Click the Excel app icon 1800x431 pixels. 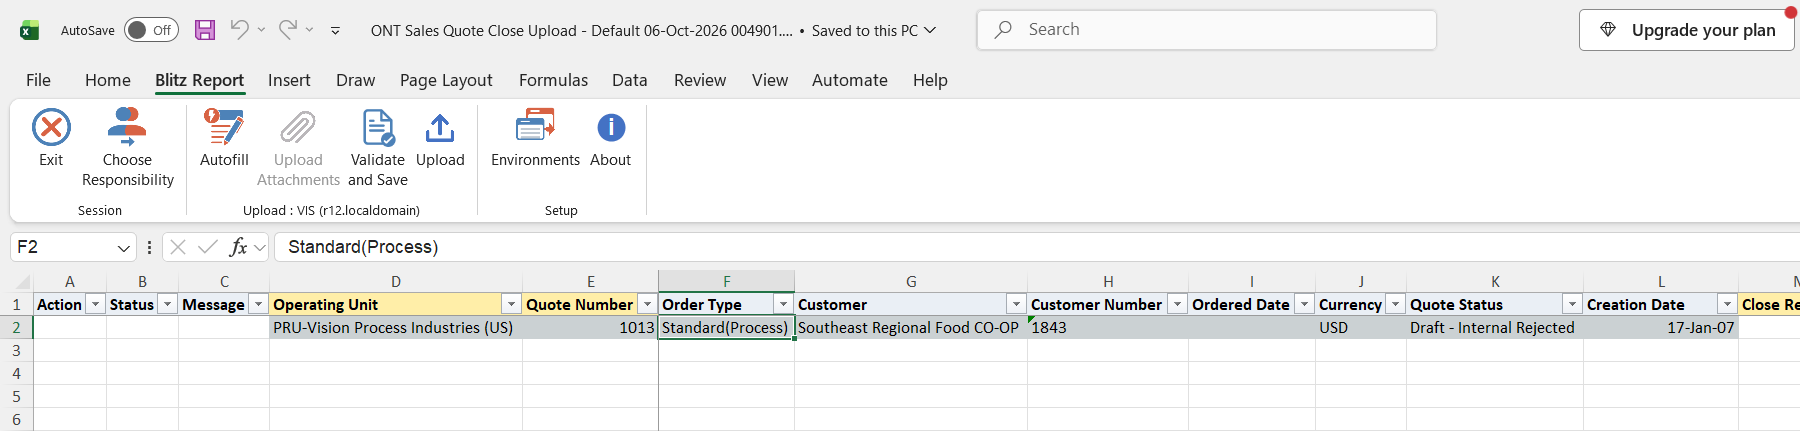(x=30, y=30)
